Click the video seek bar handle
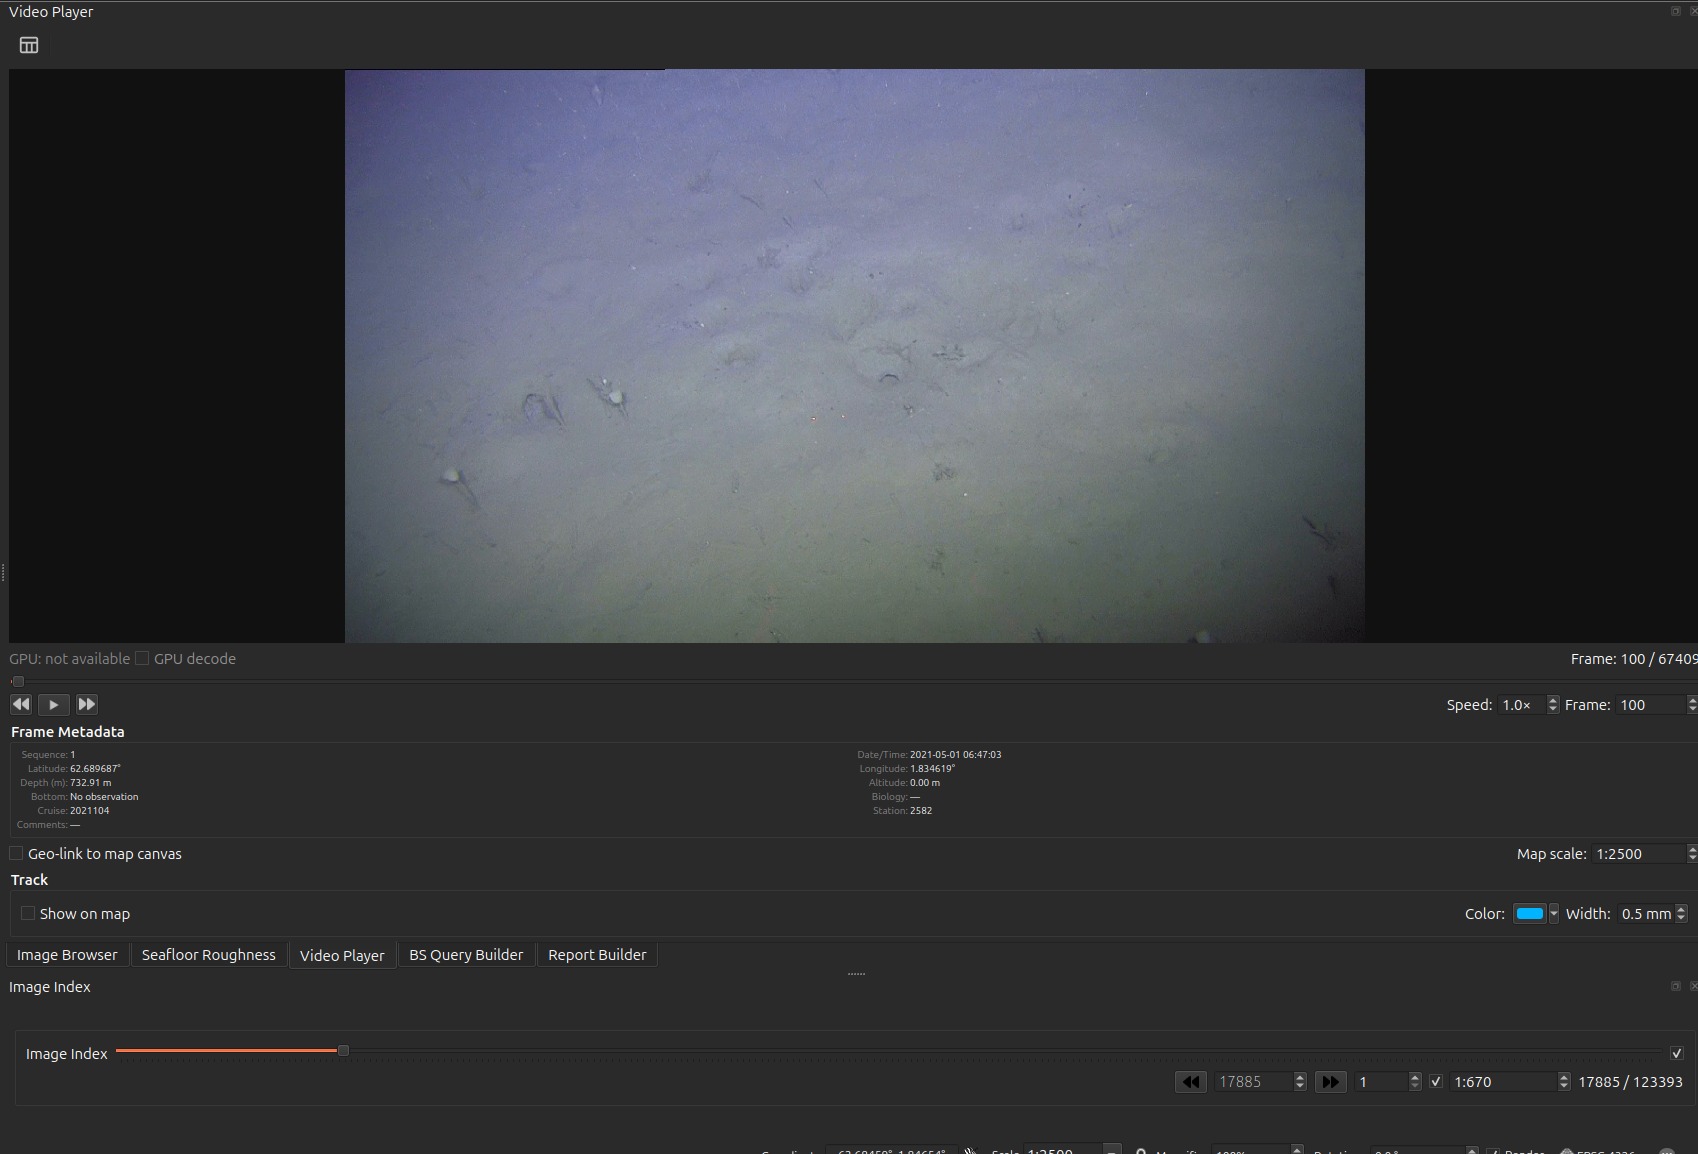This screenshot has width=1698, height=1154. (x=18, y=681)
